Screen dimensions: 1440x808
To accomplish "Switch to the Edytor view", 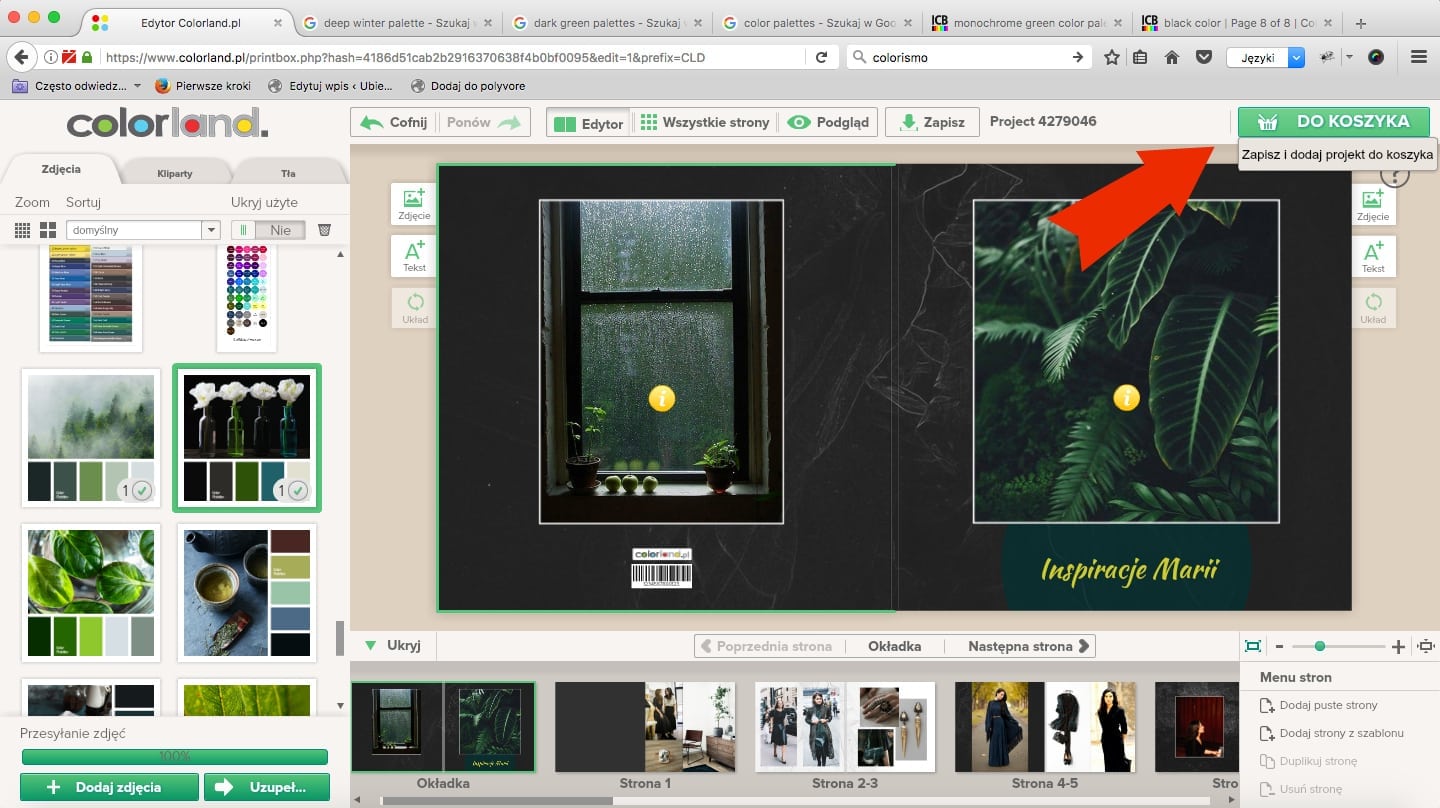I will pos(588,123).
